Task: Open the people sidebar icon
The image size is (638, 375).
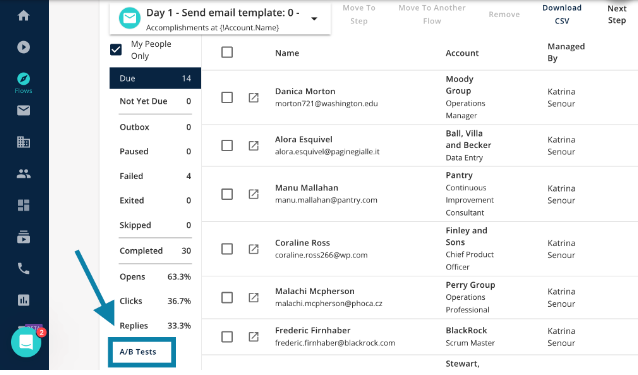Action: tap(24, 174)
